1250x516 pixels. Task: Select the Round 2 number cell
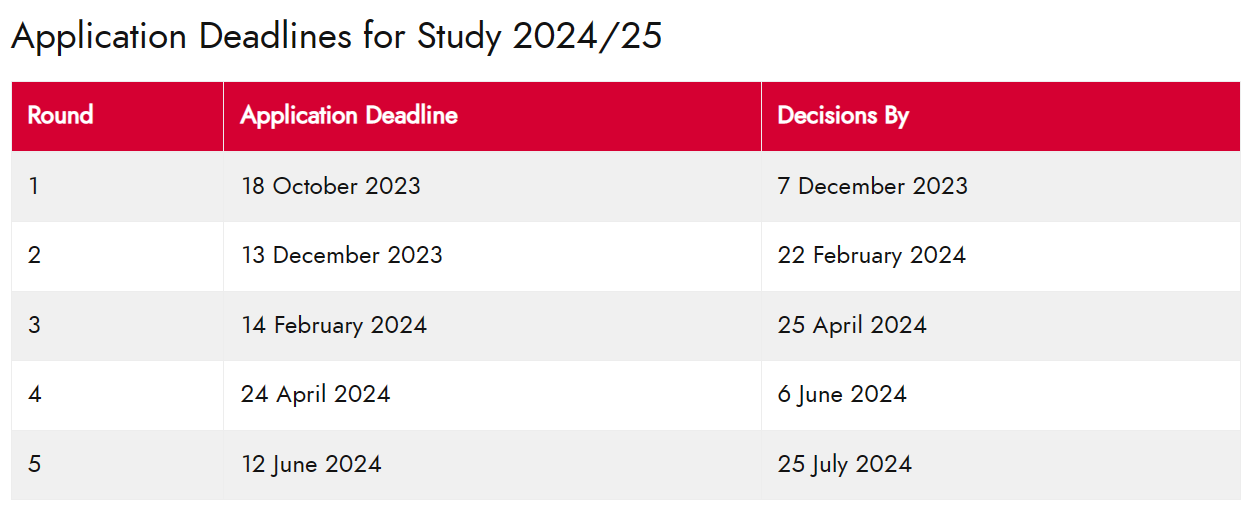[34, 255]
